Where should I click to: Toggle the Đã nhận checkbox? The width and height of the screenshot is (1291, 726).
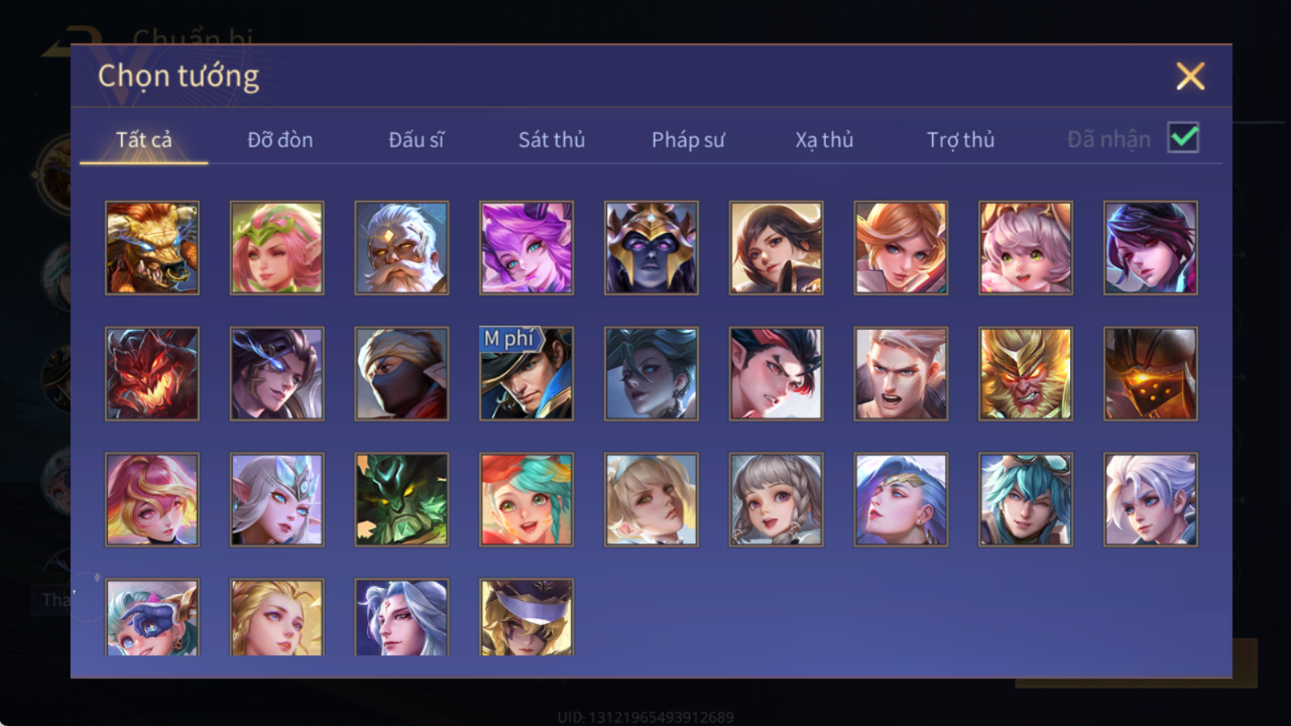click(x=1183, y=139)
